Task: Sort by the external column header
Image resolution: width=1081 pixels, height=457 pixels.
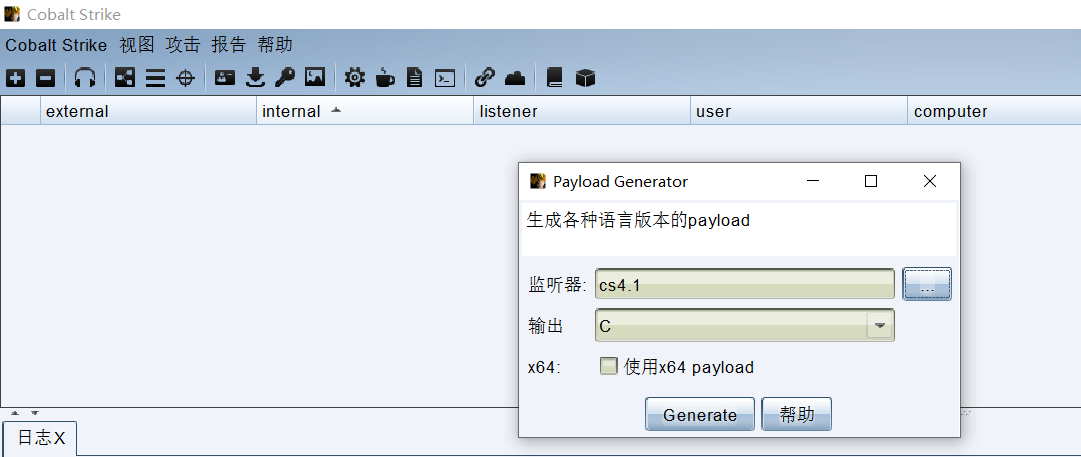Action: tap(148, 111)
